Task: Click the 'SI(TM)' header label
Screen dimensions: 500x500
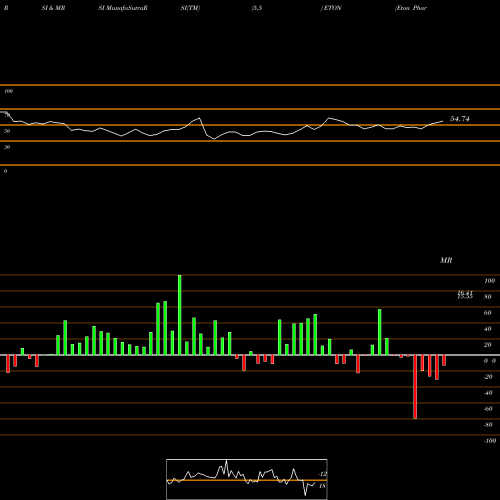Action: (190, 8)
